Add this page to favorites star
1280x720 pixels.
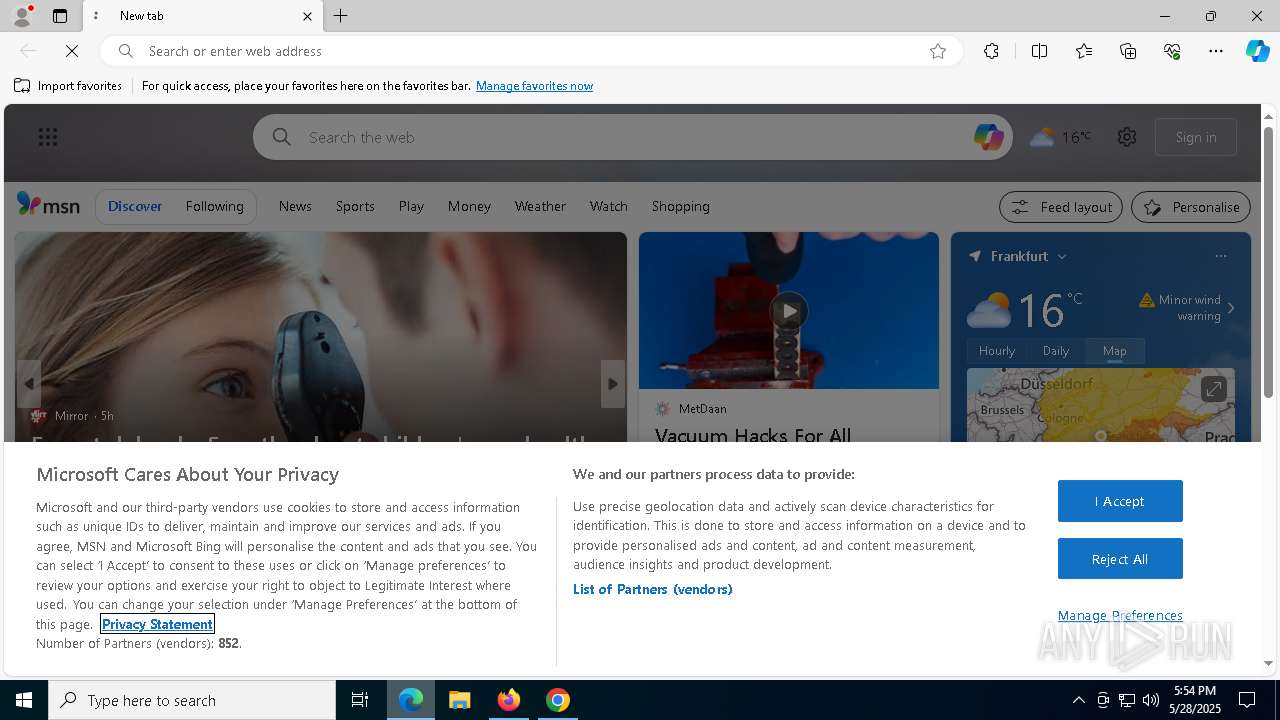point(938,51)
